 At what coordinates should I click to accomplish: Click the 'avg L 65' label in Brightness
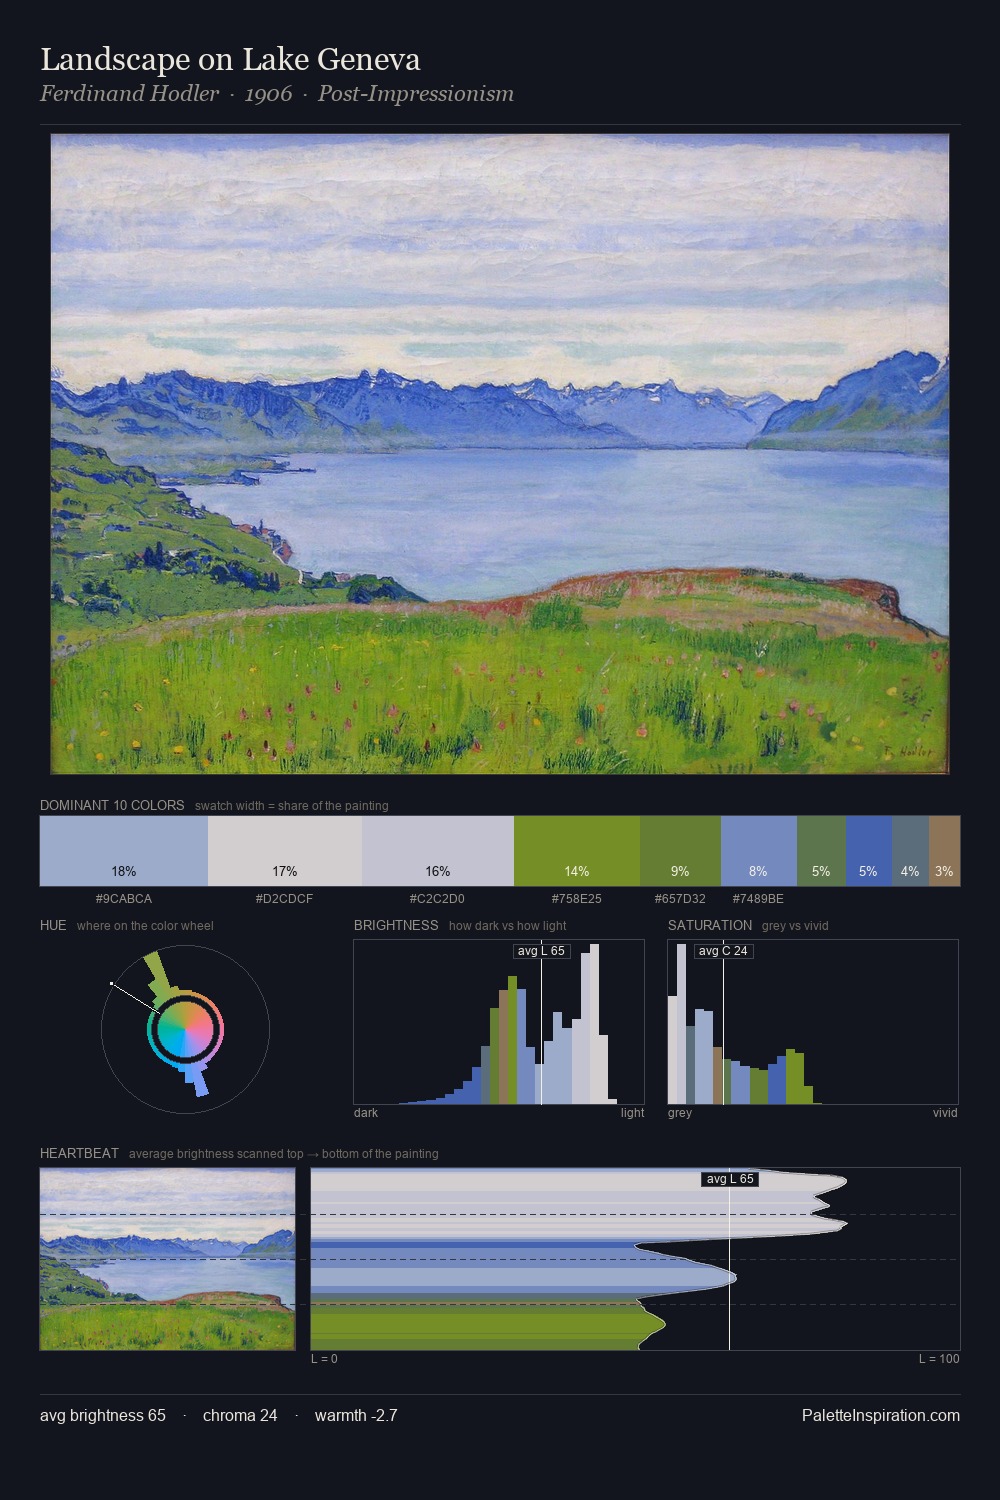[541, 951]
